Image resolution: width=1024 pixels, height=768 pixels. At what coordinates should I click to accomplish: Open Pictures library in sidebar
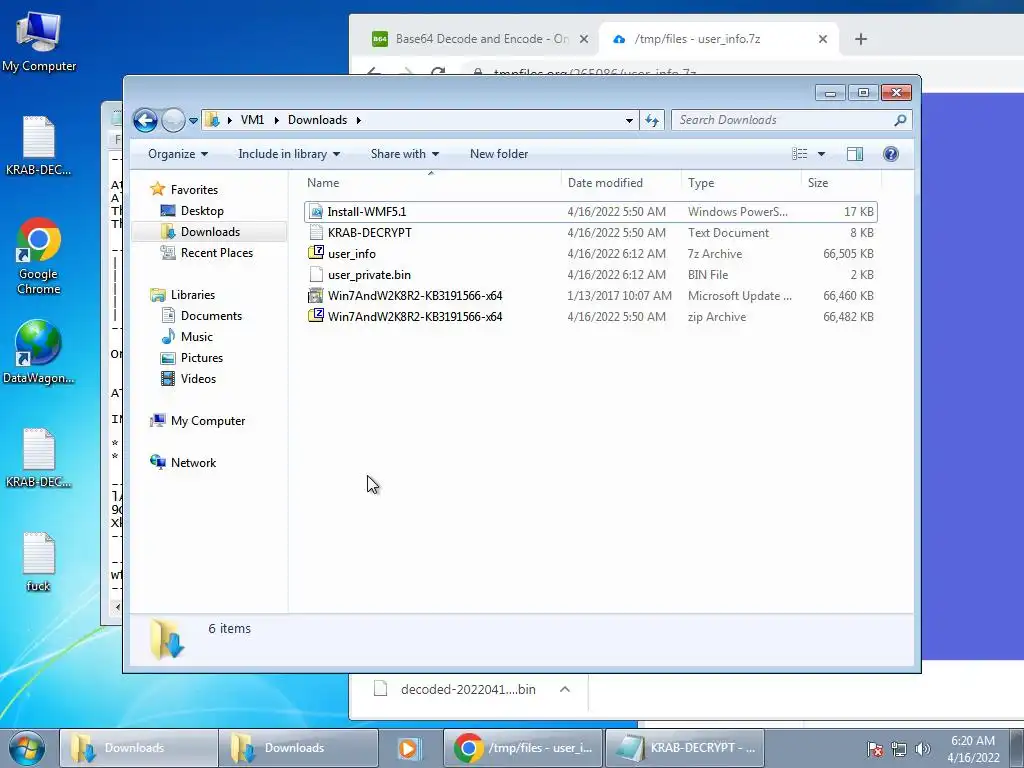point(201,357)
